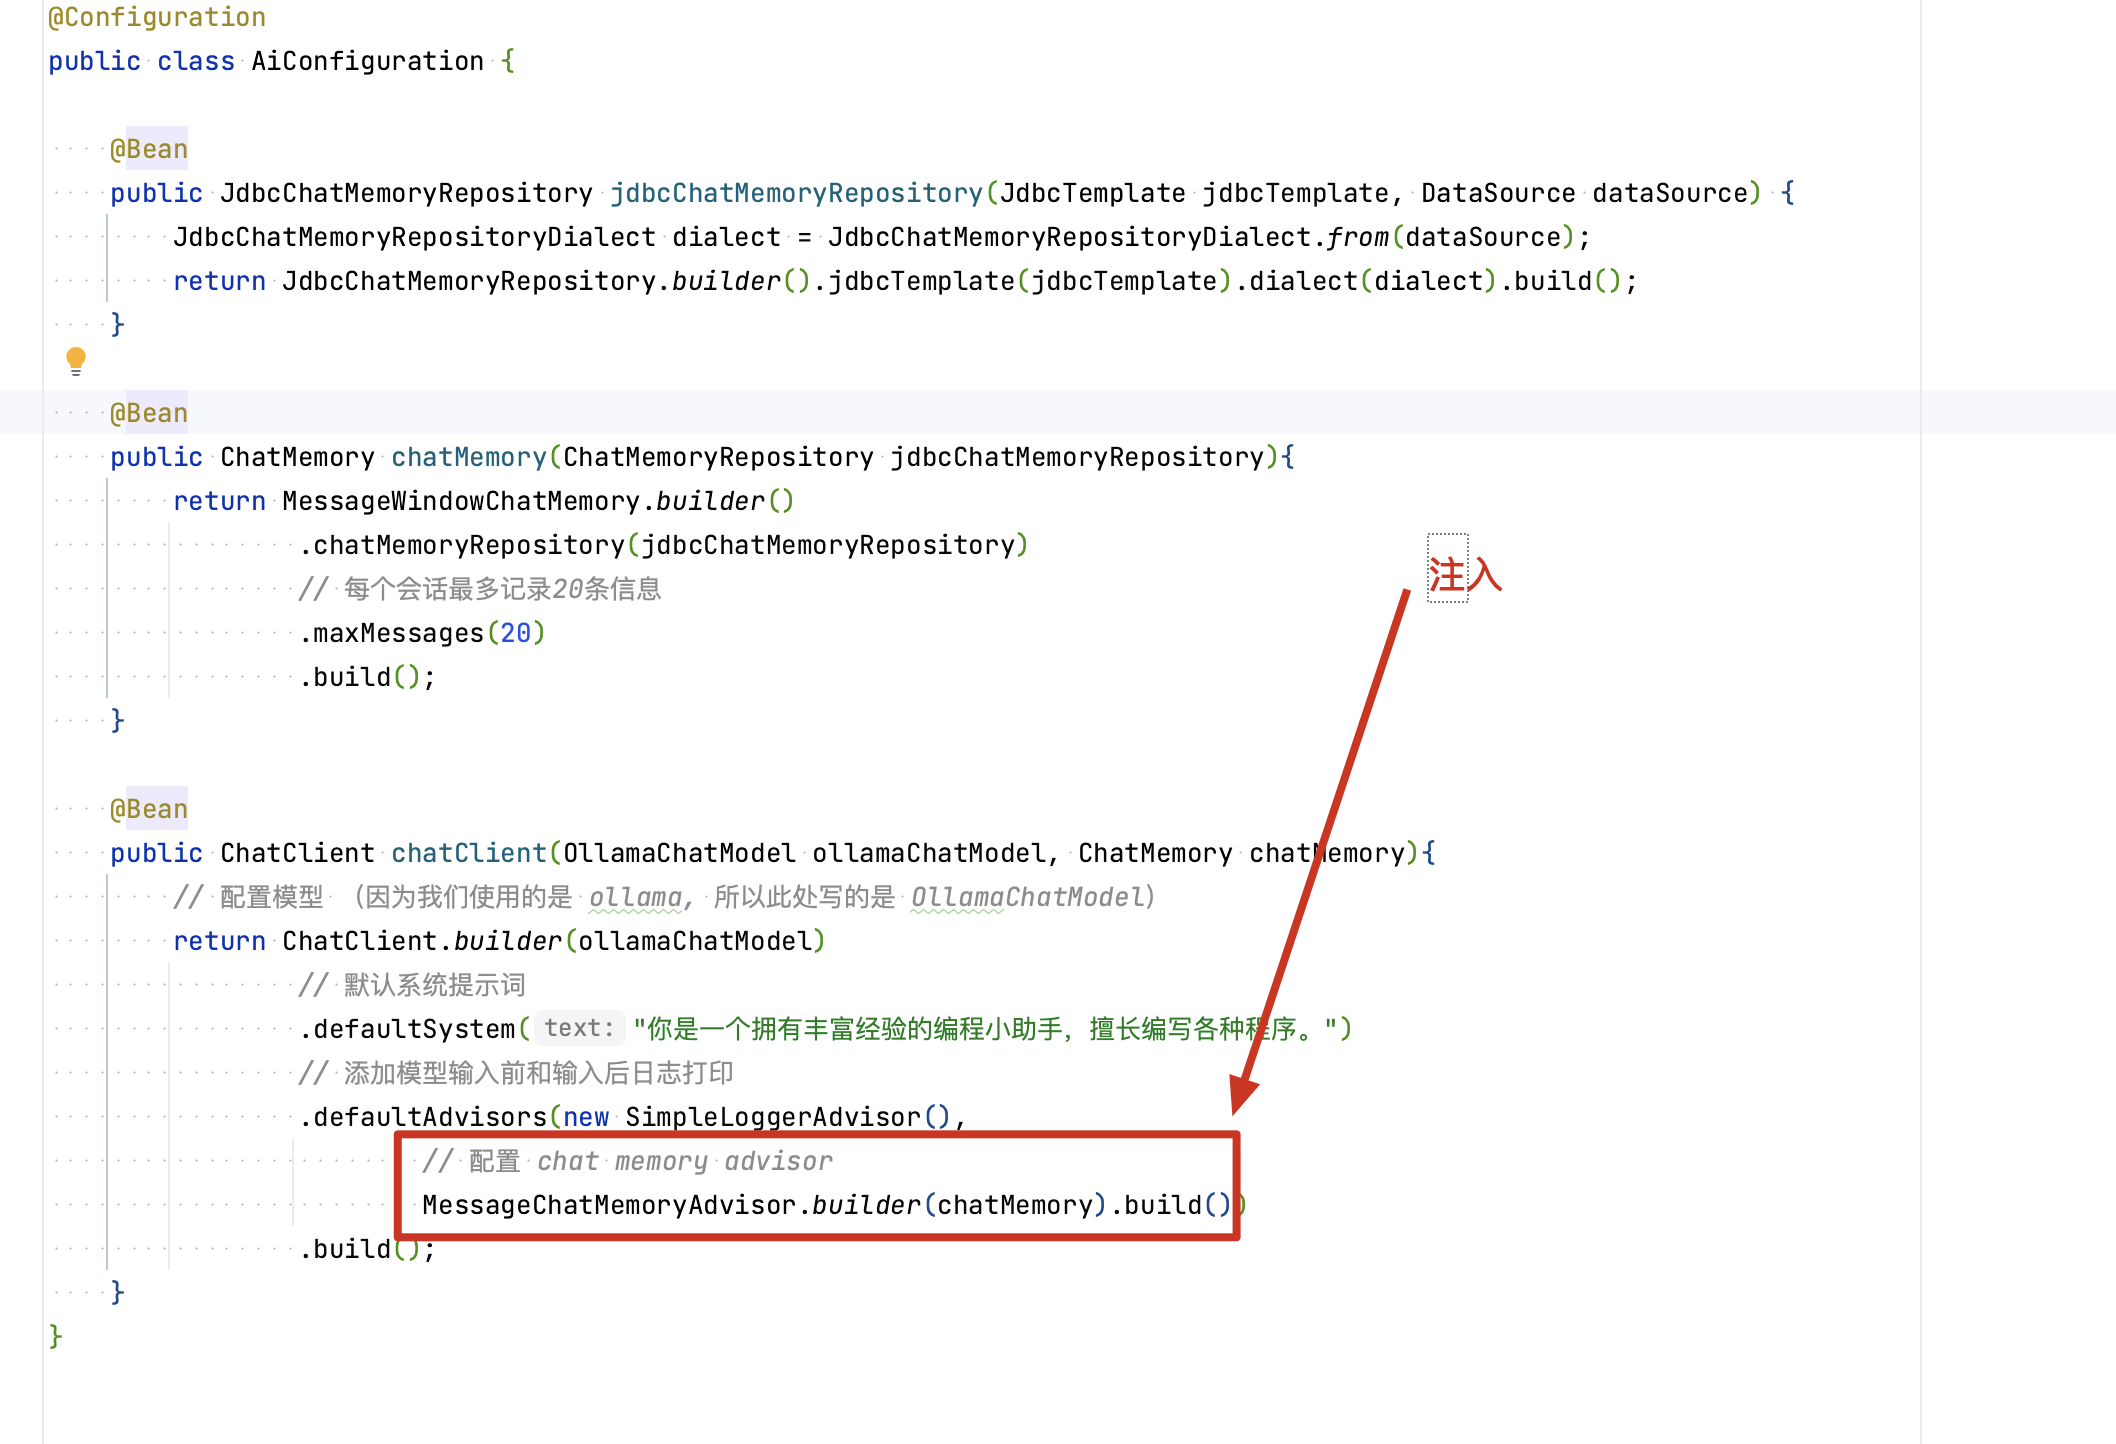Image resolution: width=2116 pixels, height=1444 pixels.
Task: Click the jdbcChatMemoryRepository method declaration name
Action: click(x=796, y=193)
